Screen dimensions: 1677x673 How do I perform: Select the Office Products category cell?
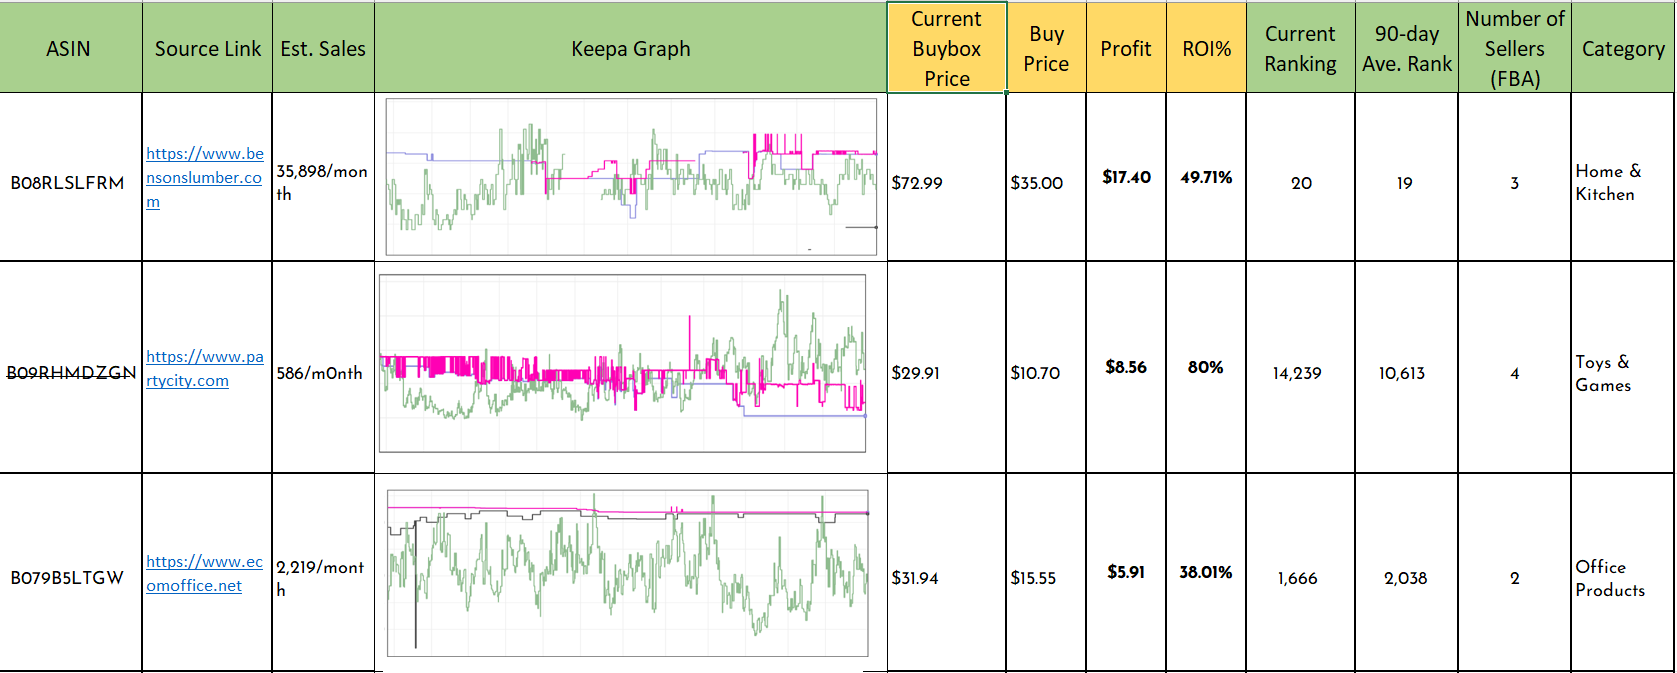(1623, 572)
